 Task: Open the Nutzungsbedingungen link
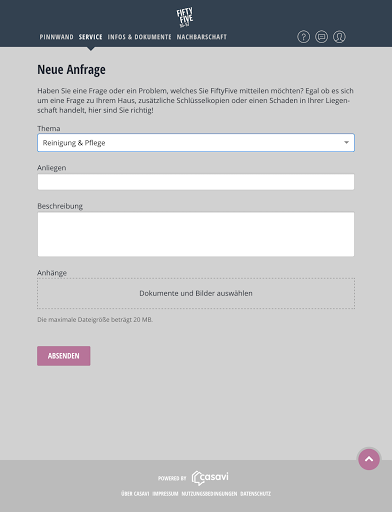pyautogui.click(x=209, y=494)
